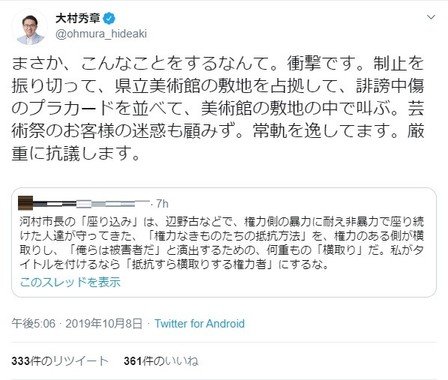
Task: Click the blue verified badge icon
Action: click(x=109, y=18)
